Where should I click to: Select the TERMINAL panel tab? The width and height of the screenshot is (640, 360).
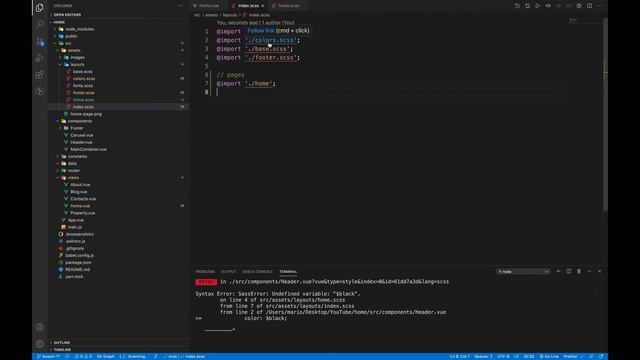click(288, 271)
